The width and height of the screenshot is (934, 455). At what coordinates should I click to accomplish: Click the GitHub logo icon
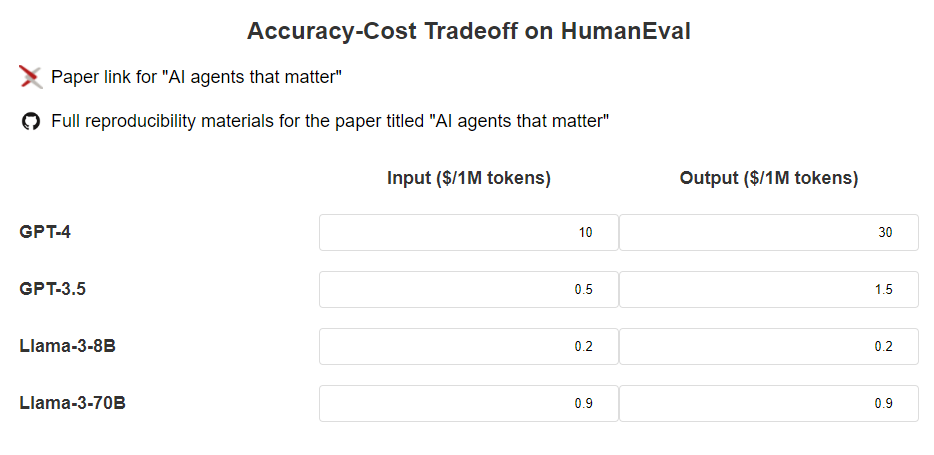(x=31, y=122)
